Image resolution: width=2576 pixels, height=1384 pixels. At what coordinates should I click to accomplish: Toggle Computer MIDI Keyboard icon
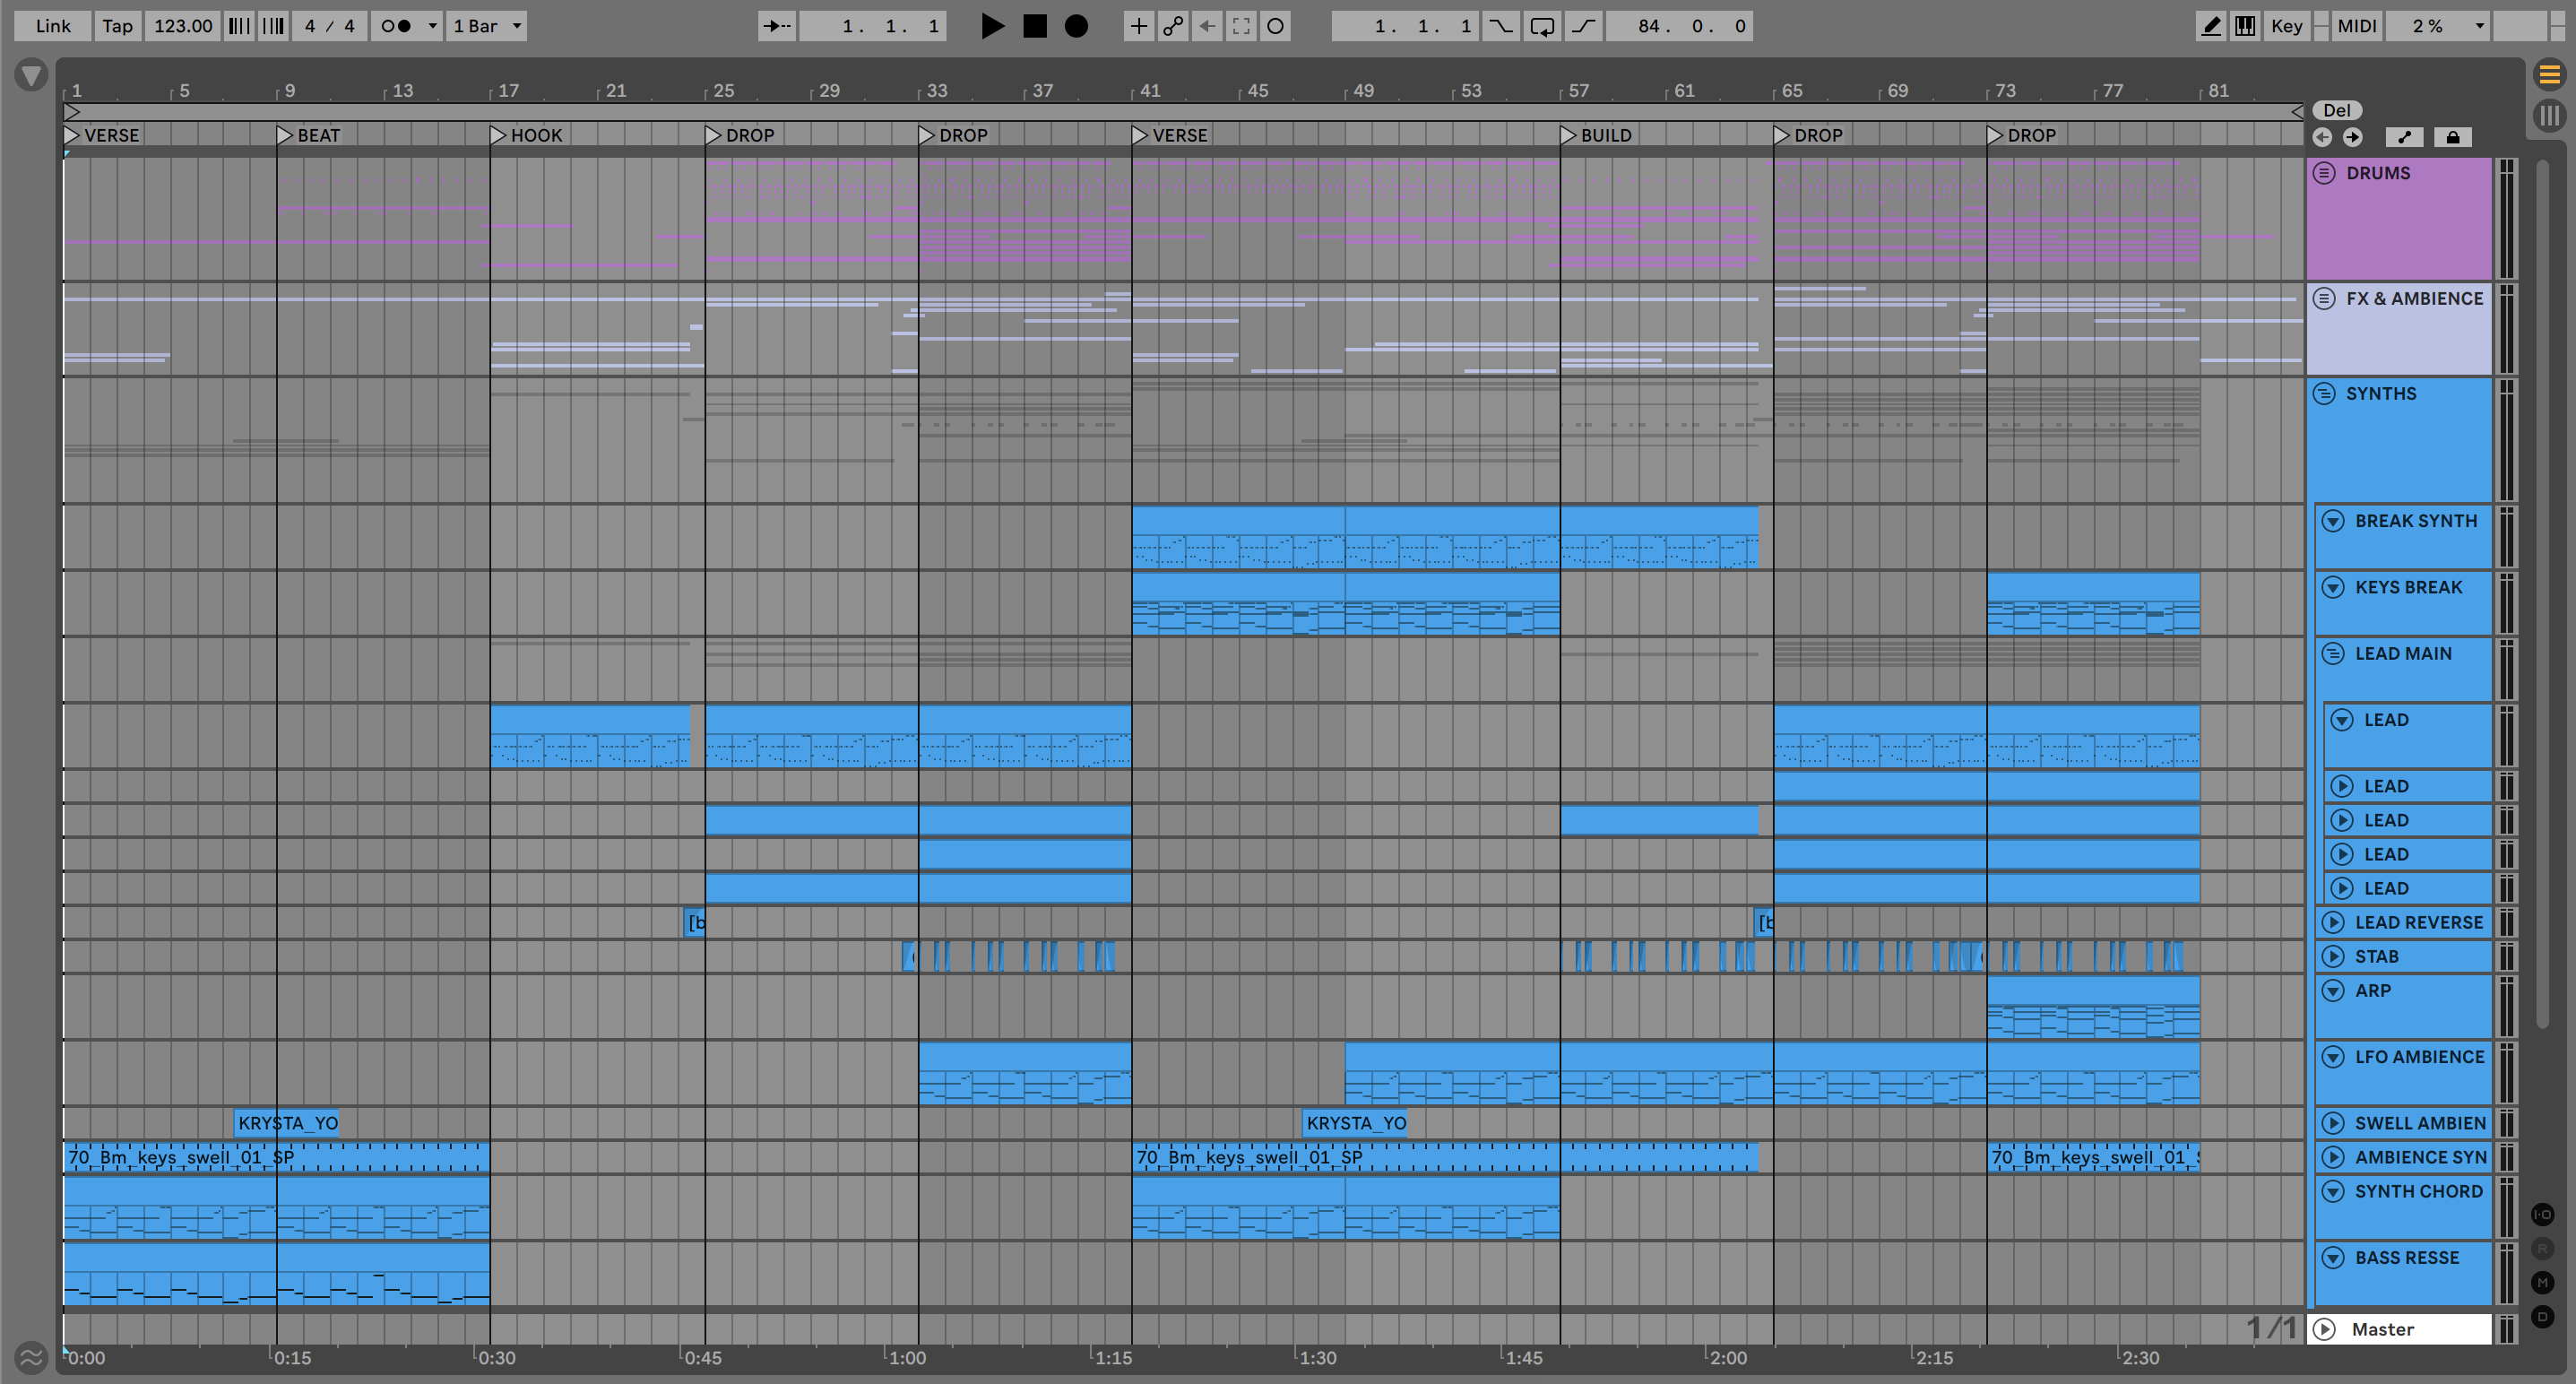(2245, 26)
